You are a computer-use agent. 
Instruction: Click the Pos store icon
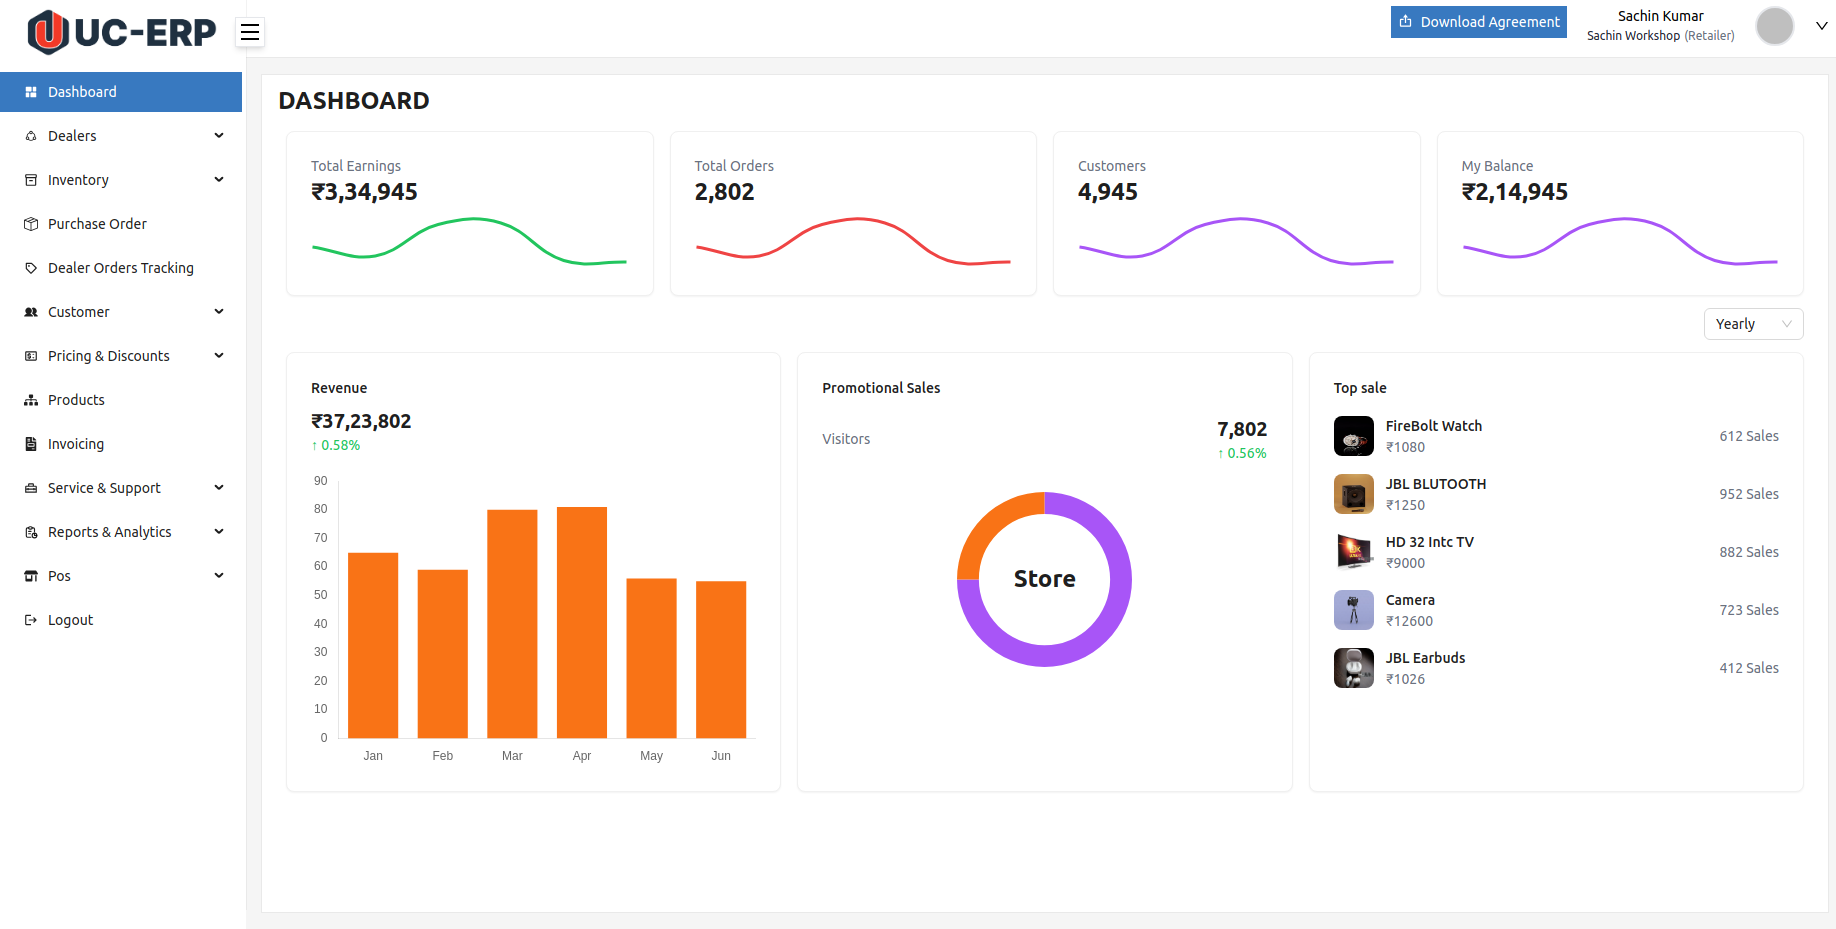point(31,576)
